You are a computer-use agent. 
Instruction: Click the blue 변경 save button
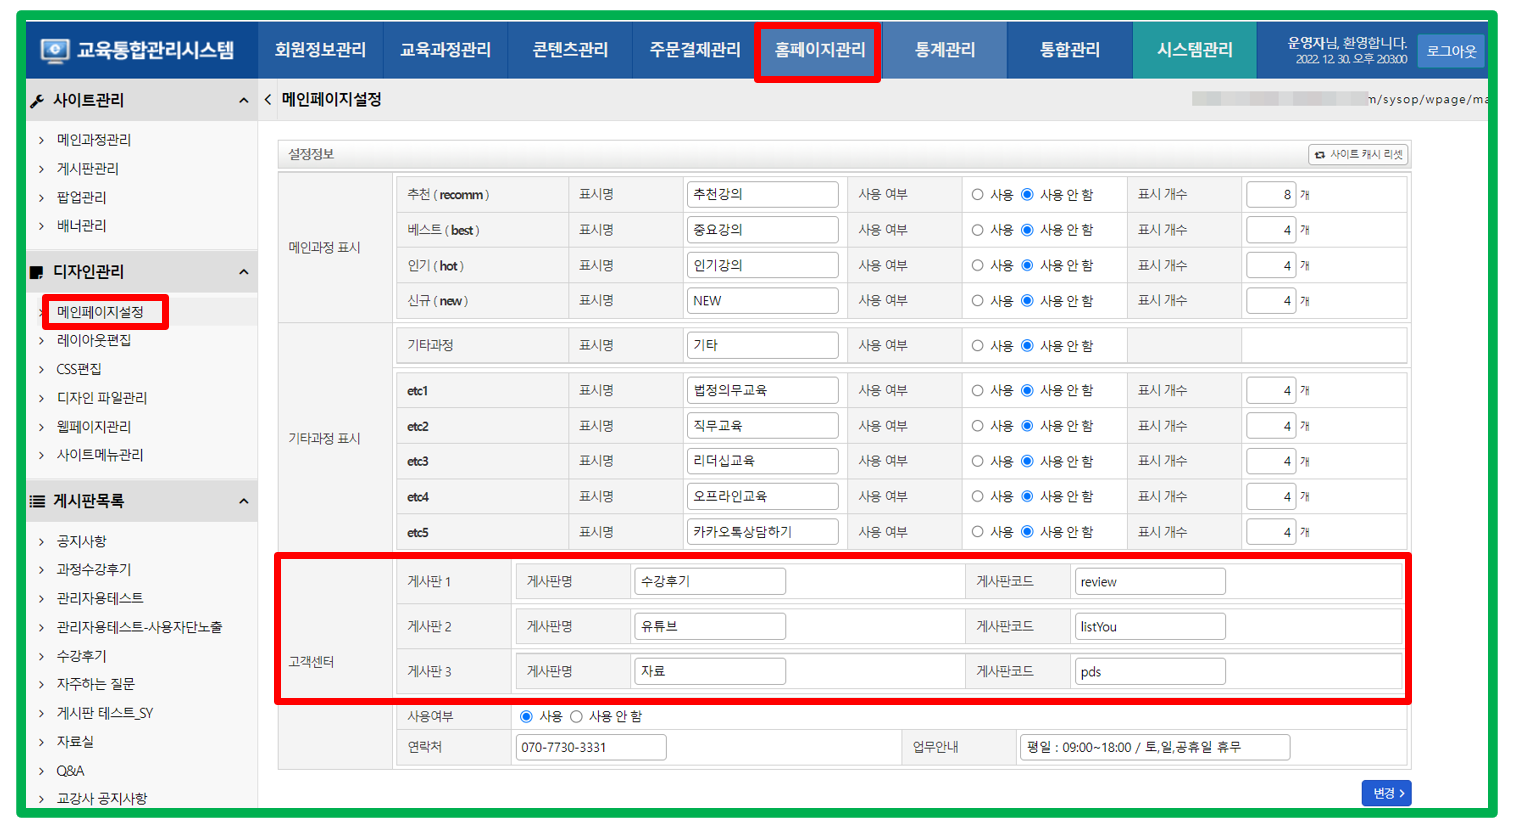pyautogui.click(x=1386, y=793)
